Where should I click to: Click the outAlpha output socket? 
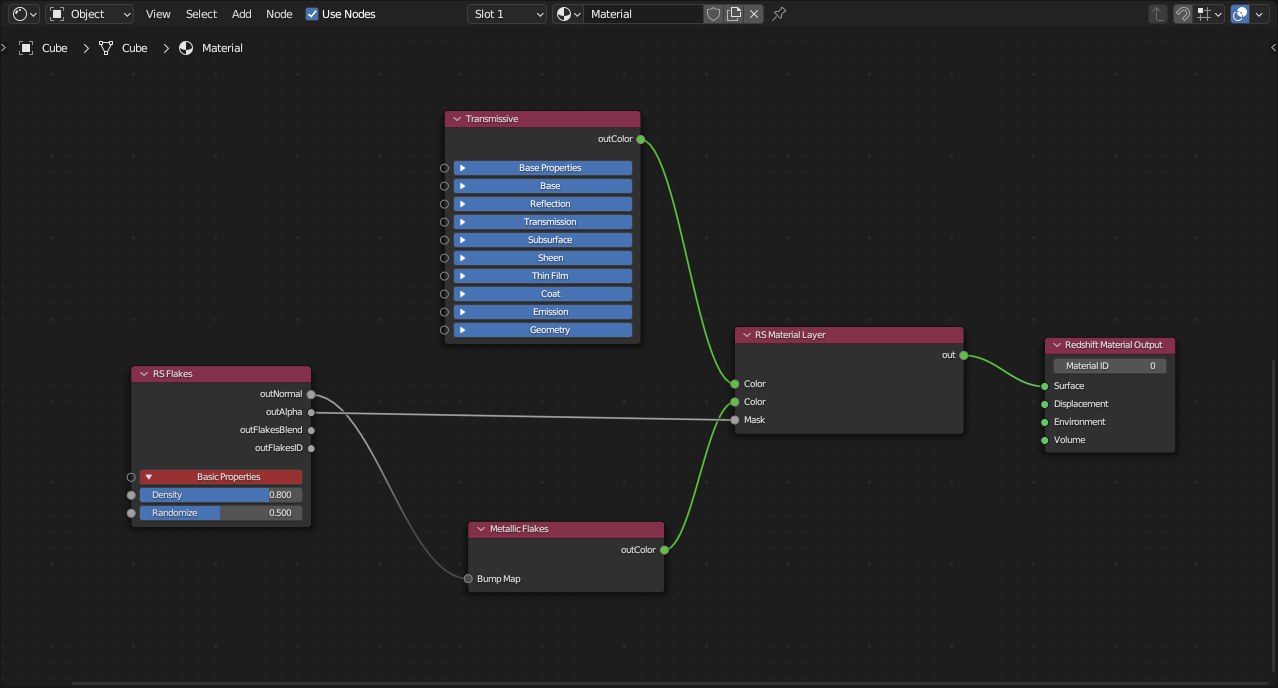click(x=311, y=412)
